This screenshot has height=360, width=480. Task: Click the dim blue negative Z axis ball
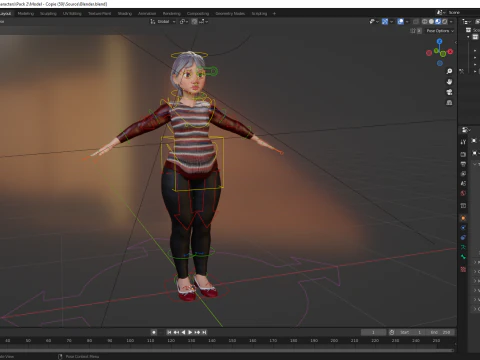[x=440, y=63]
